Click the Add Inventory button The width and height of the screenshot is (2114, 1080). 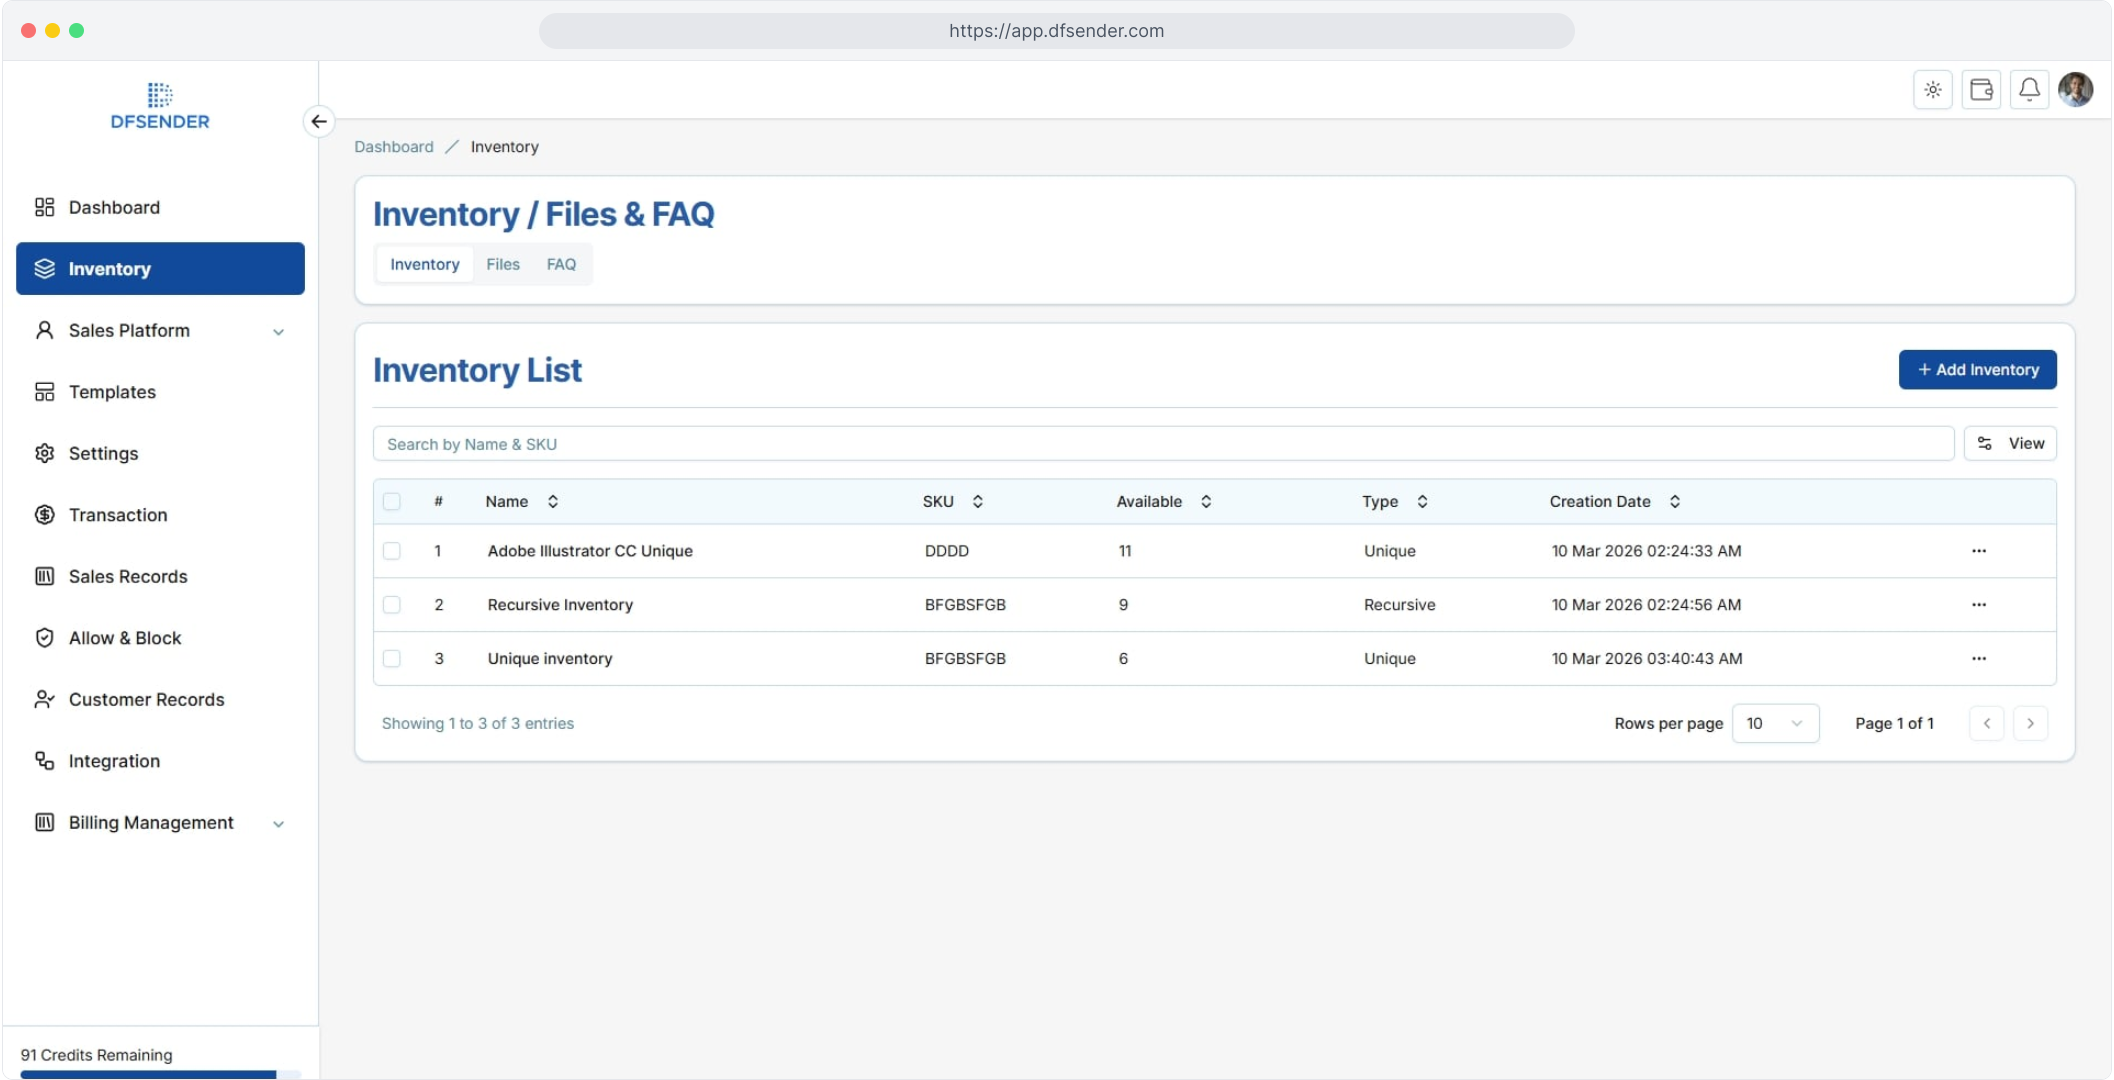(x=1976, y=370)
